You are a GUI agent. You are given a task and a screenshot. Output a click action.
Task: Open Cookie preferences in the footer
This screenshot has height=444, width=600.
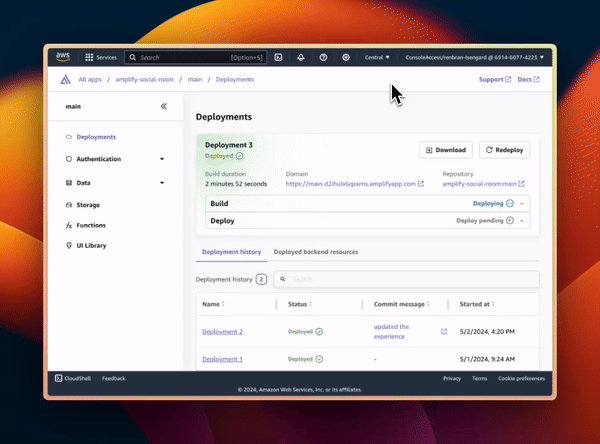tap(522, 379)
